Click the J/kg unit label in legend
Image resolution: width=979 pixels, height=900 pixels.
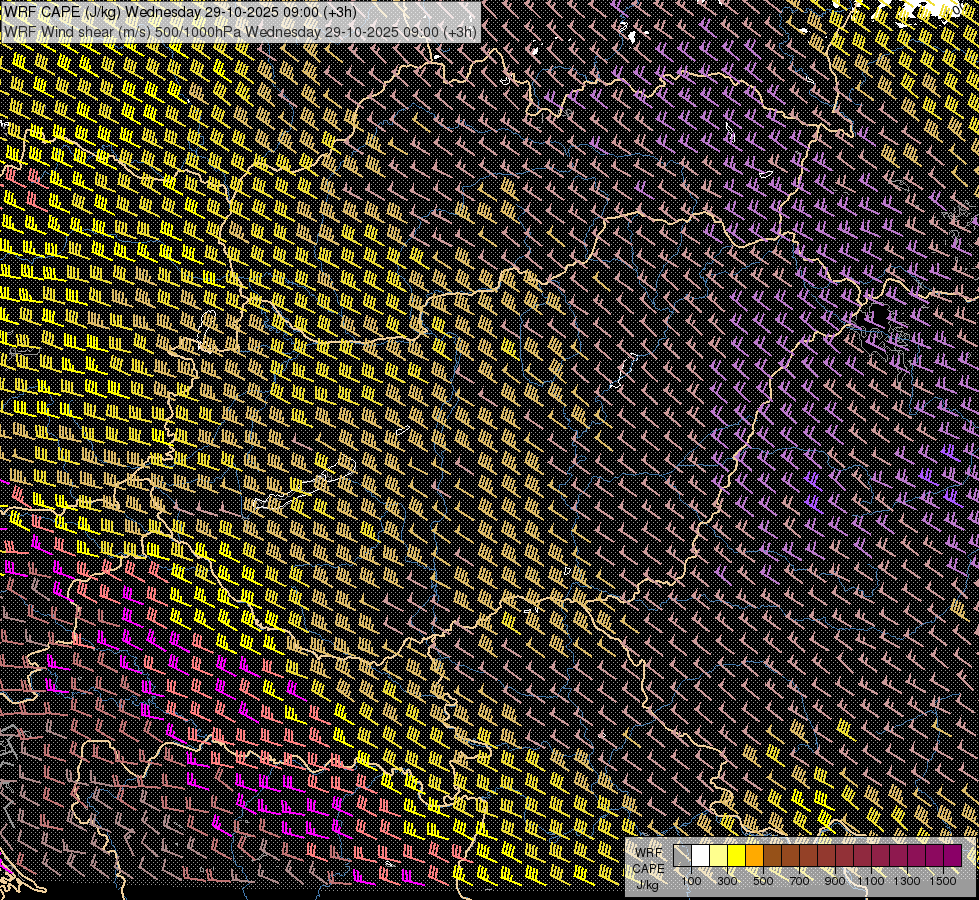647,885
